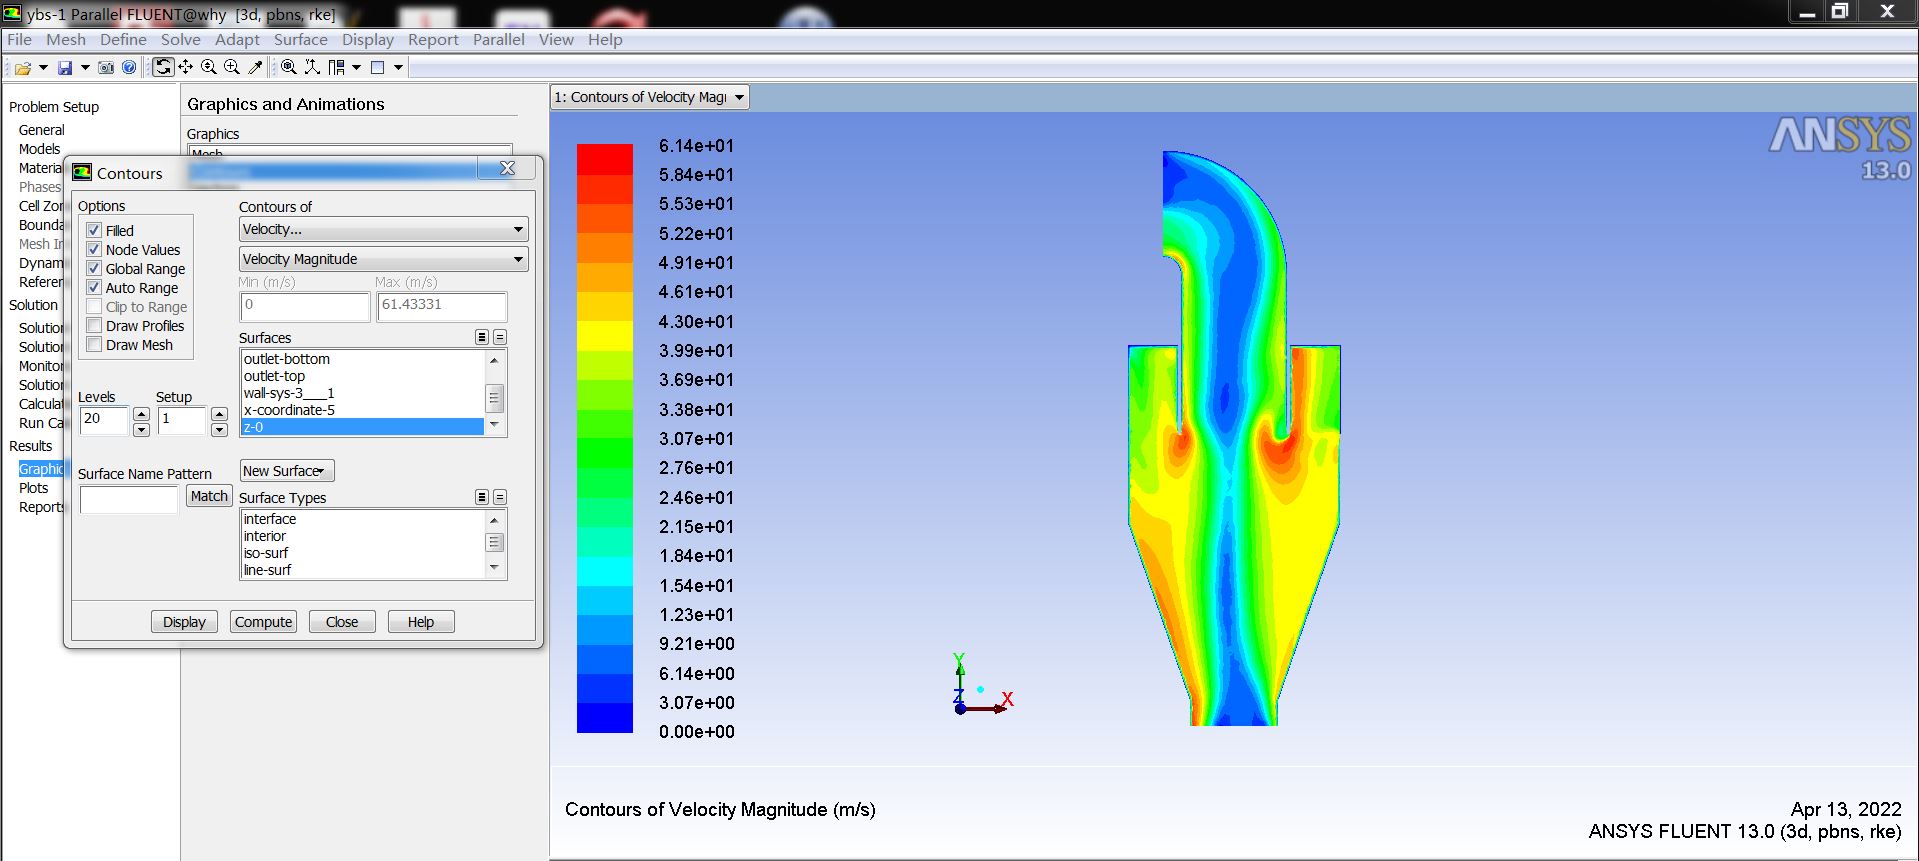
Task: Toggle the Node Values checkbox
Action: pyautogui.click(x=95, y=250)
